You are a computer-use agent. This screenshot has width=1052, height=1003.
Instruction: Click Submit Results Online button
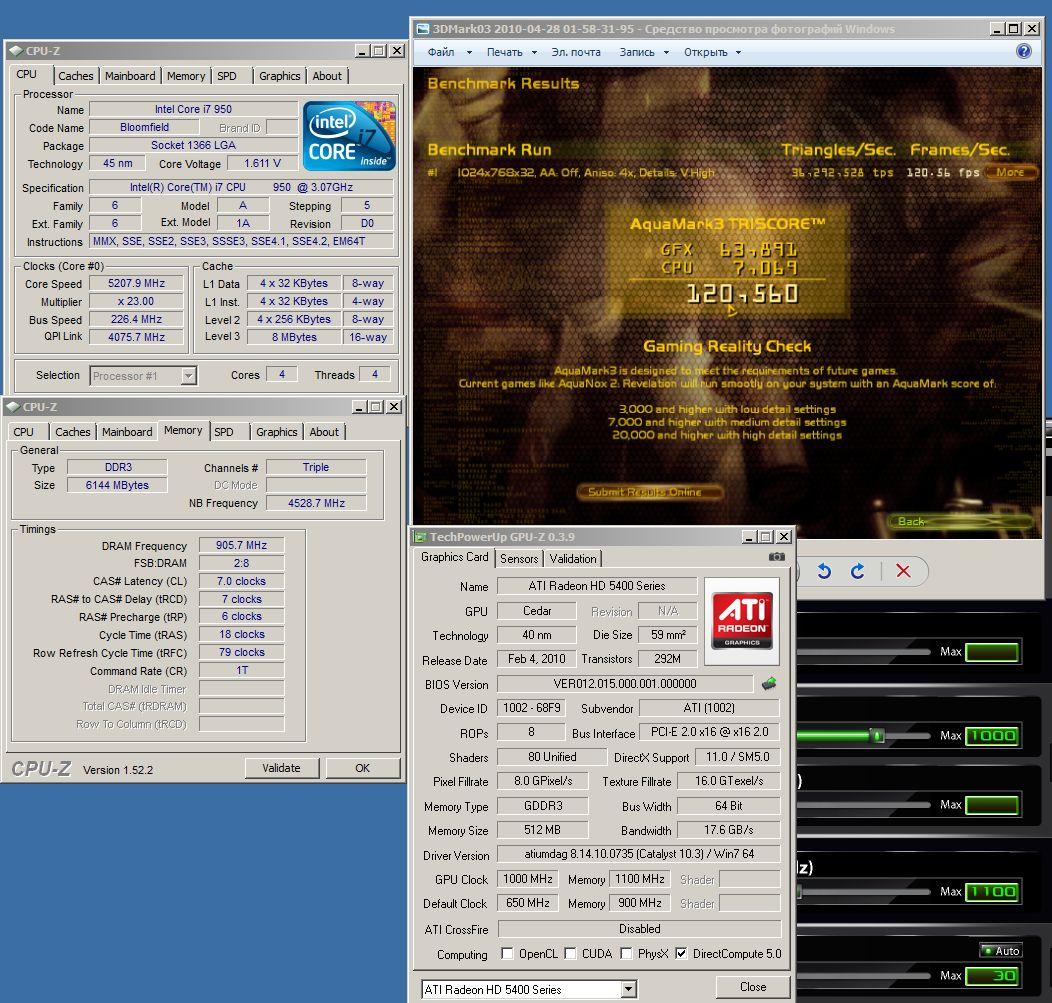click(650, 492)
